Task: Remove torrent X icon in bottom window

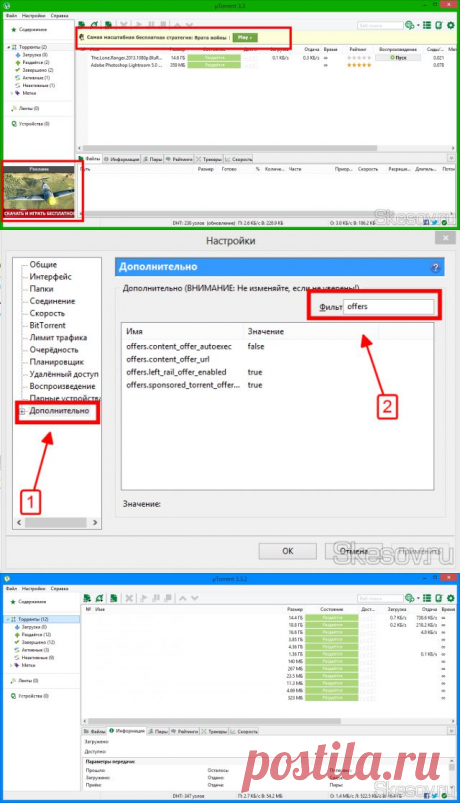Action: coord(129,598)
